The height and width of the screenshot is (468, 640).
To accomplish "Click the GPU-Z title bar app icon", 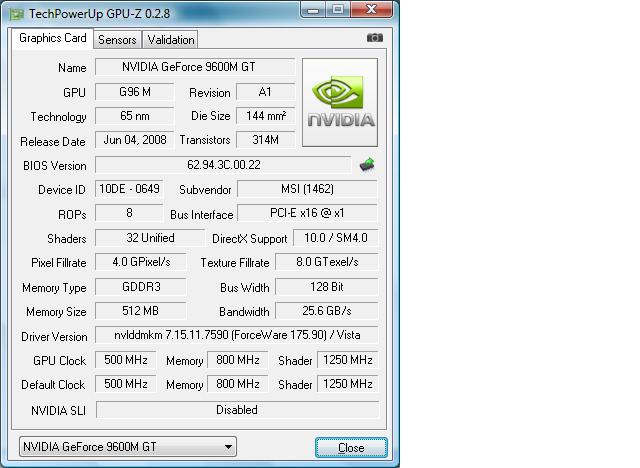I will [17, 14].
